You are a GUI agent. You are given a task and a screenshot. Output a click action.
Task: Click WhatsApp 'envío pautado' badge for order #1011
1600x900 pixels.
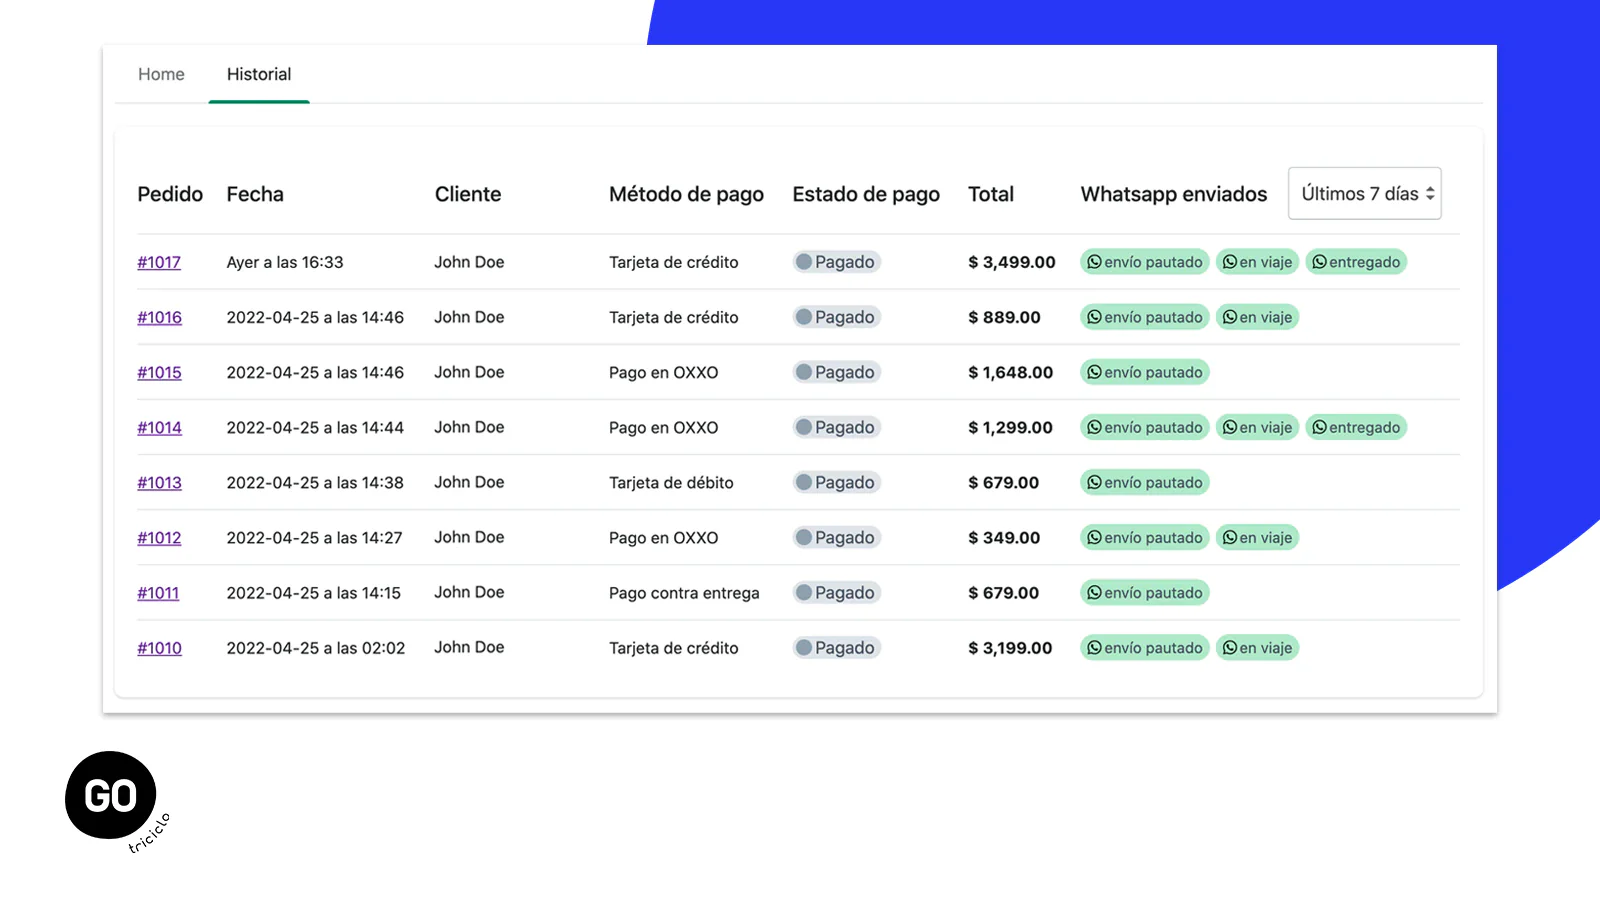[x=1145, y=592]
